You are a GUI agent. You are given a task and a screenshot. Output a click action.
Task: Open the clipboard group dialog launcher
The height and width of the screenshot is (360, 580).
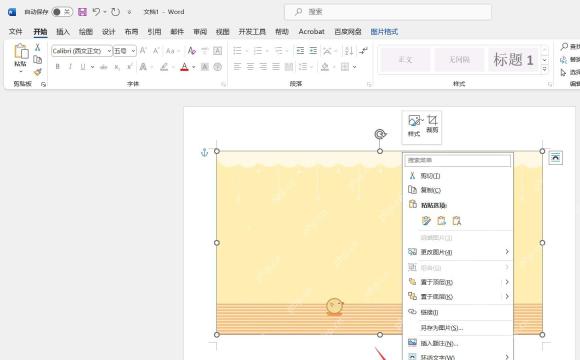43,85
